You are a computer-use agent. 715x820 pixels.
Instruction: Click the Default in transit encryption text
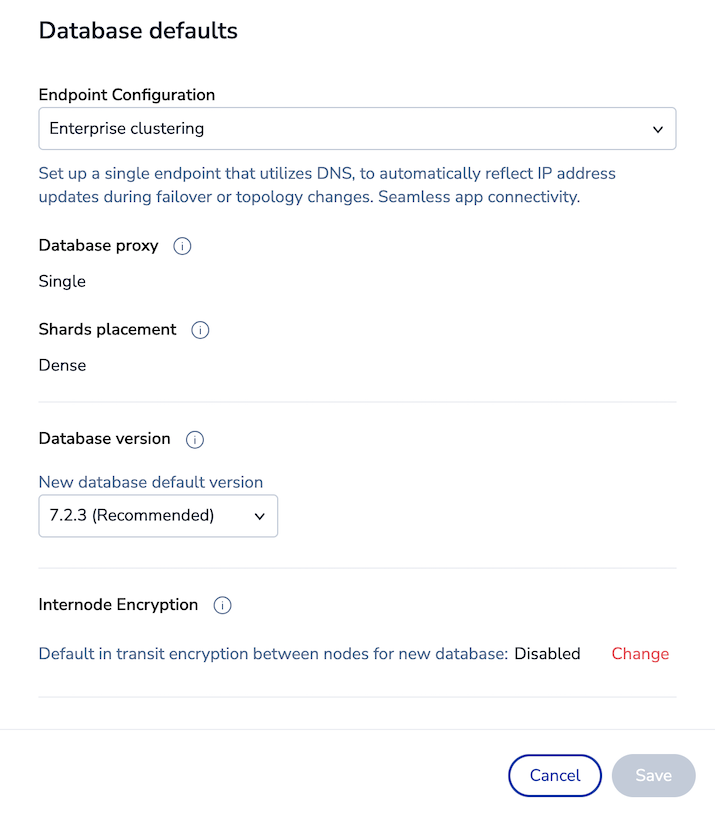pyautogui.click(x=272, y=654)
